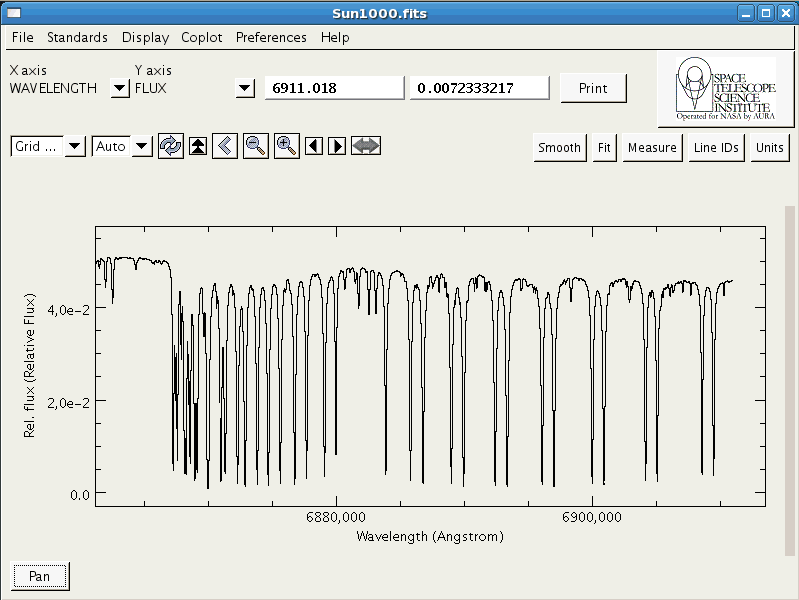Expand the Grid options dropdown
The height and width of the screenshot is (600, 799).
tap(74, 147)
